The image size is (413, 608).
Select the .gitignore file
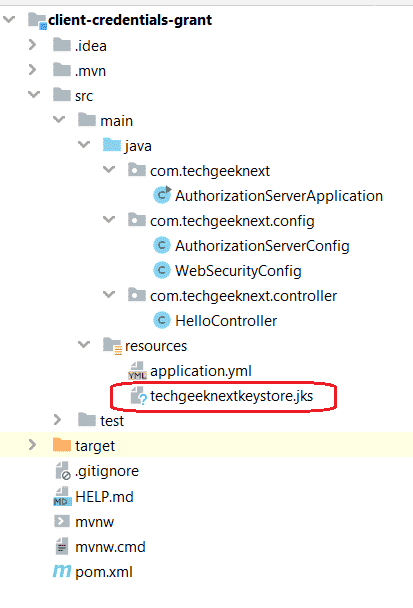click(107, 471)
